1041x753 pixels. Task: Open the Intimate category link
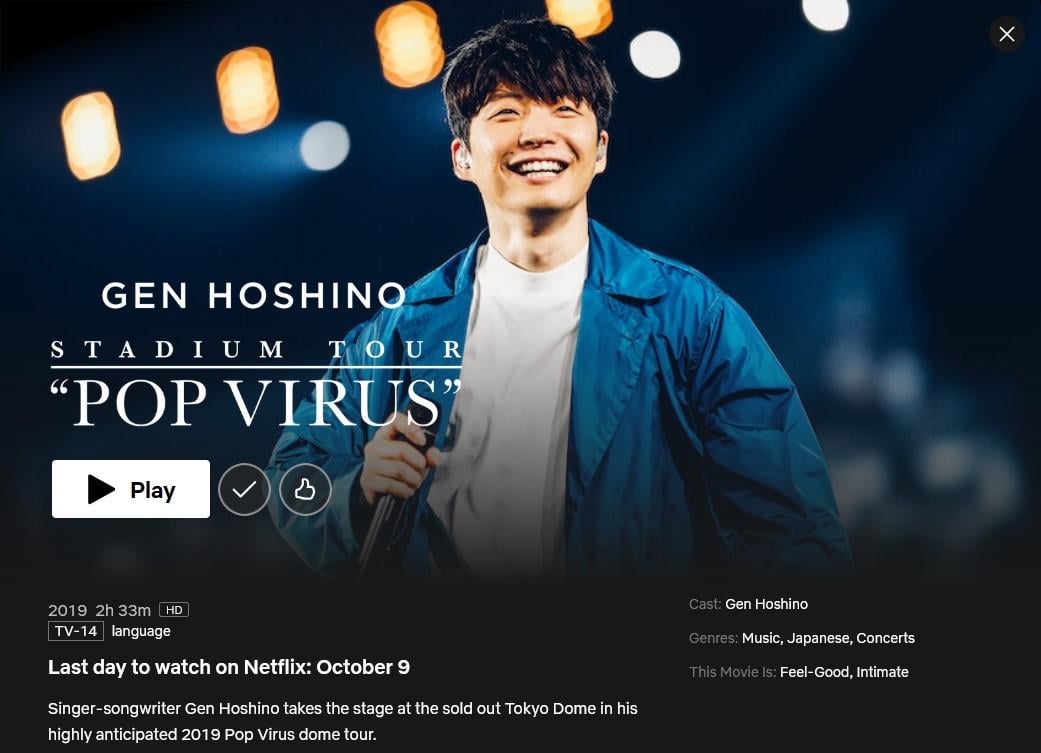point(882,672)
